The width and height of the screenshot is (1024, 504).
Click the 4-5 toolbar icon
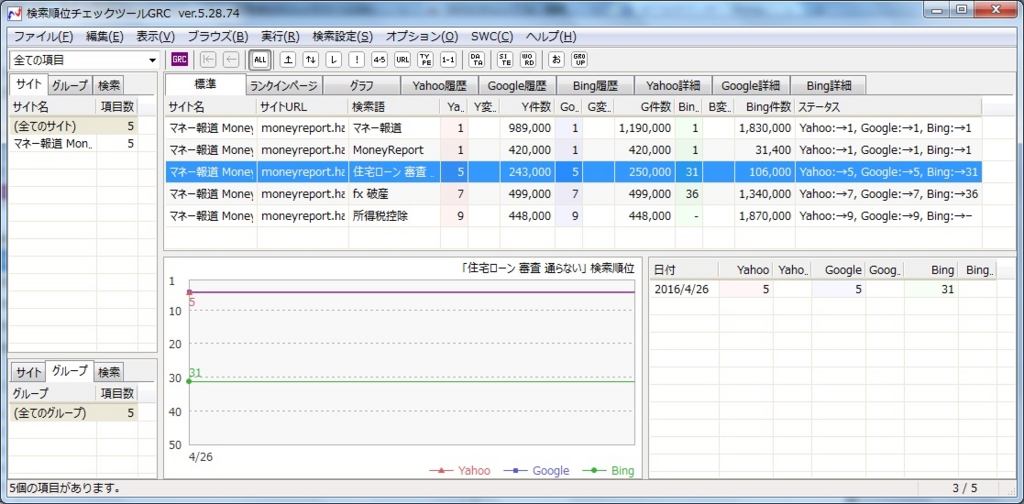click(x=379, y=60)
